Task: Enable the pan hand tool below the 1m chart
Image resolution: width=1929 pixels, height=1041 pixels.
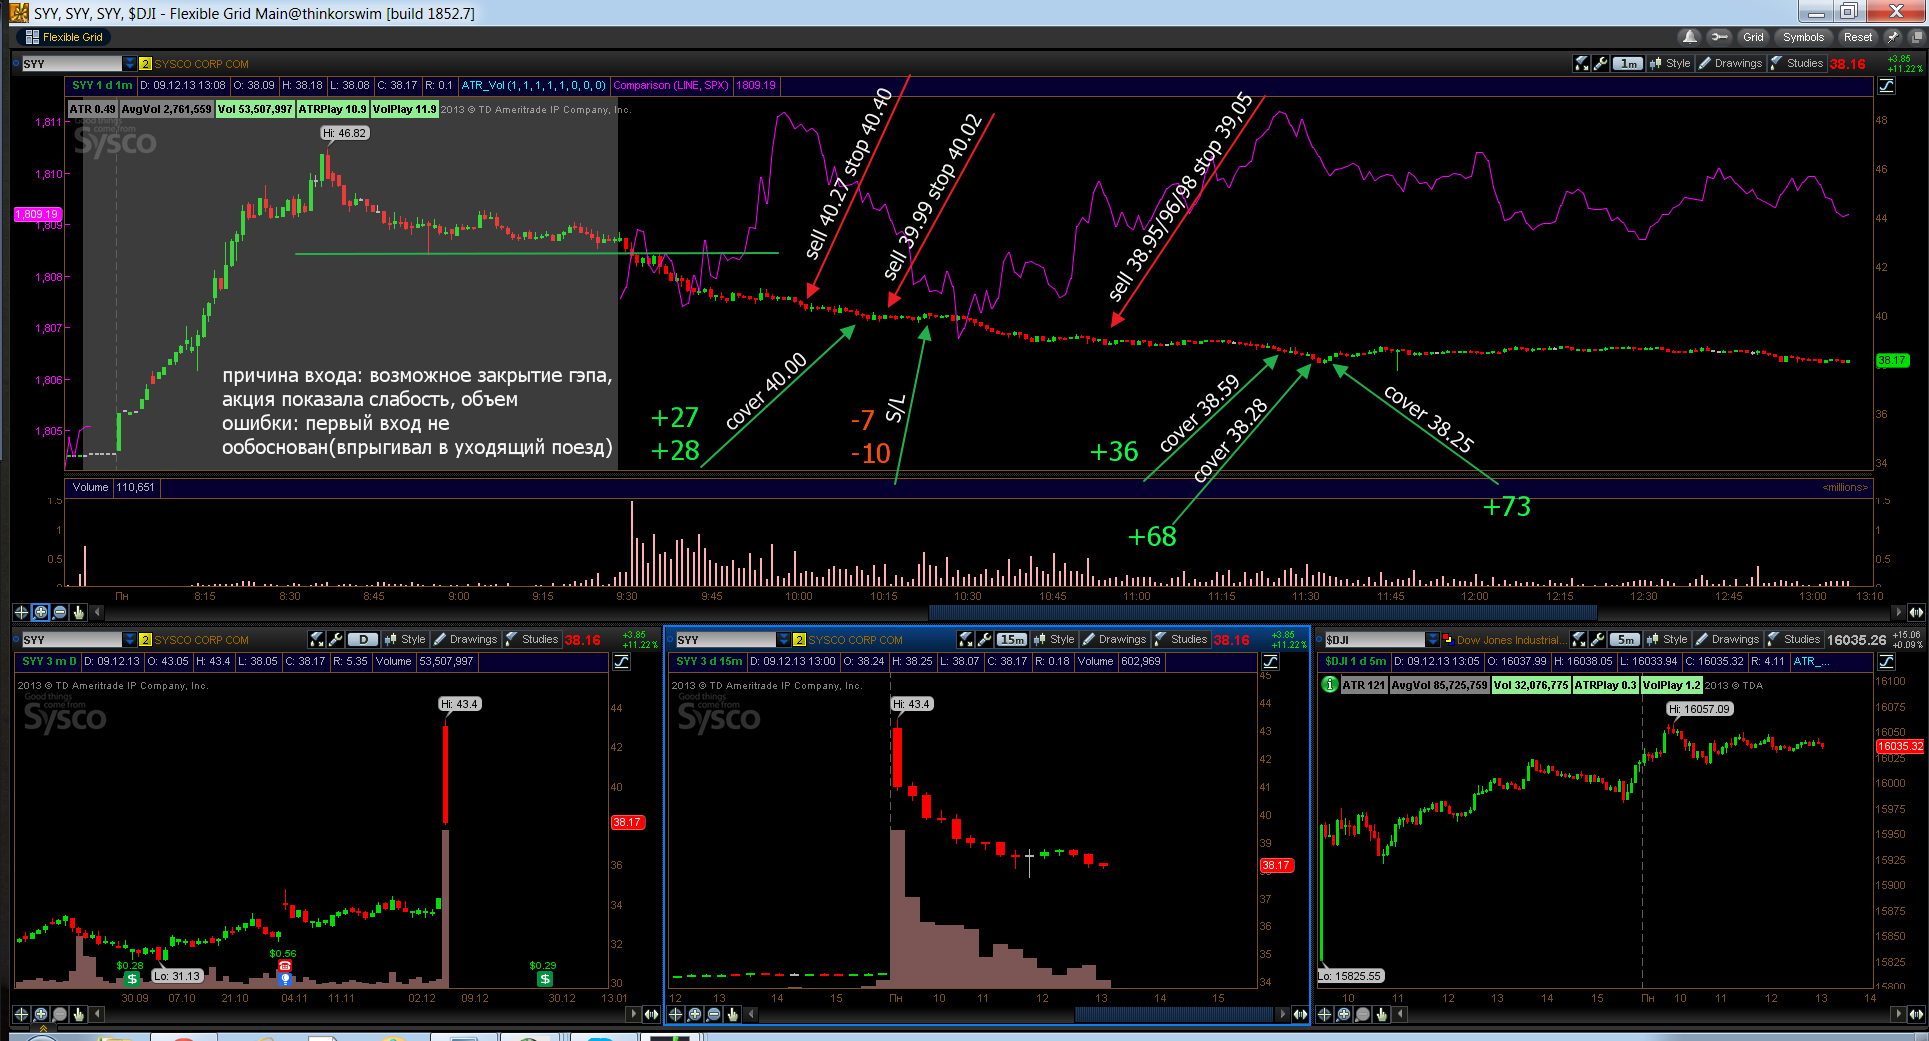Action: click(79, 612)
